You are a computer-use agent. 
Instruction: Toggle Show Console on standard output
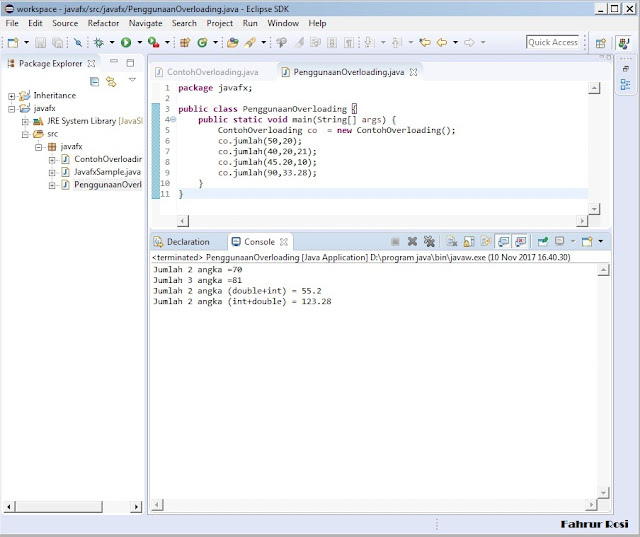pos(503,242)
